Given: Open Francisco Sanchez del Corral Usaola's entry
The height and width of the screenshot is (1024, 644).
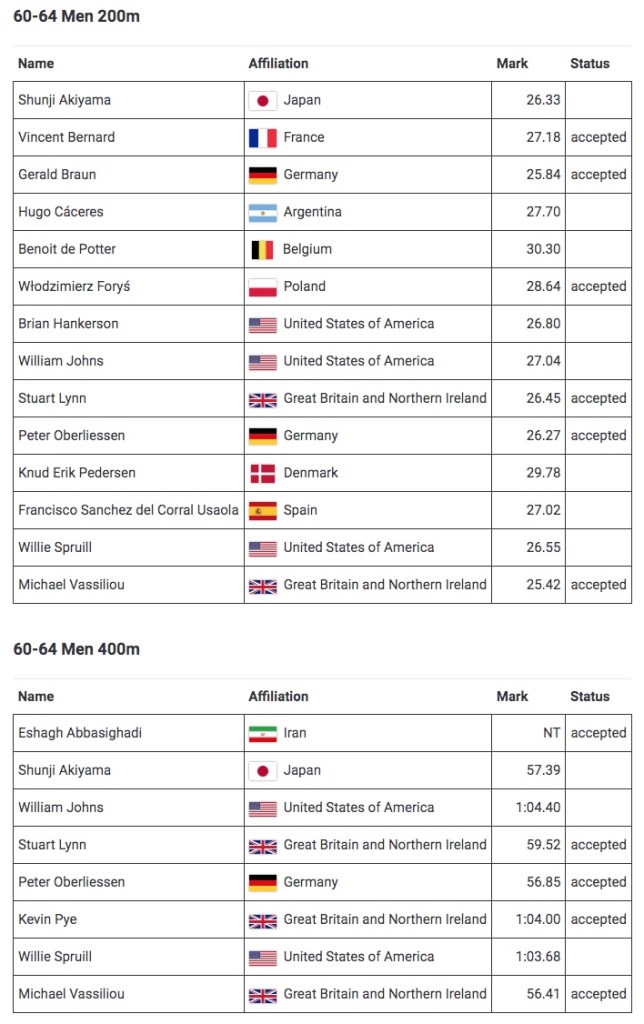Looking at the screenshot, I should pyautogui.click(x=128, y=510).
